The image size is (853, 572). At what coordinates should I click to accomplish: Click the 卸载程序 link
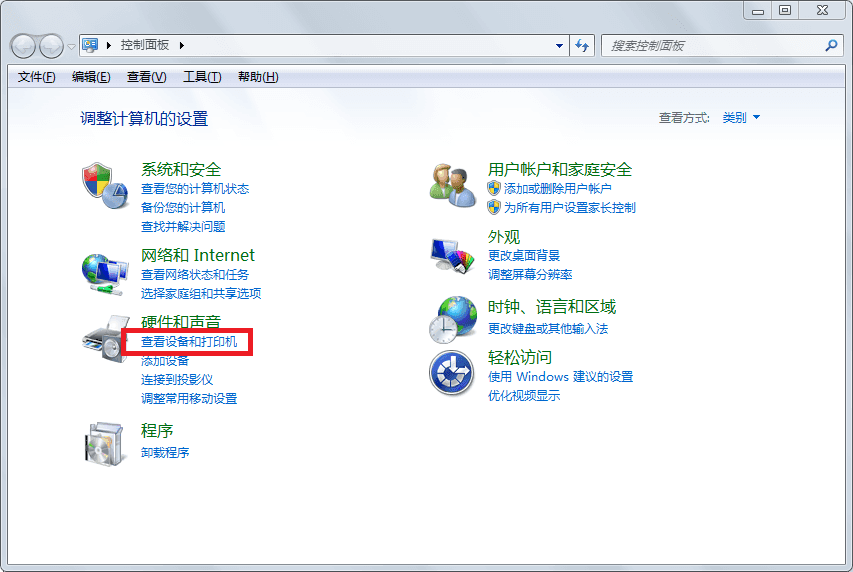click(165, 452)
